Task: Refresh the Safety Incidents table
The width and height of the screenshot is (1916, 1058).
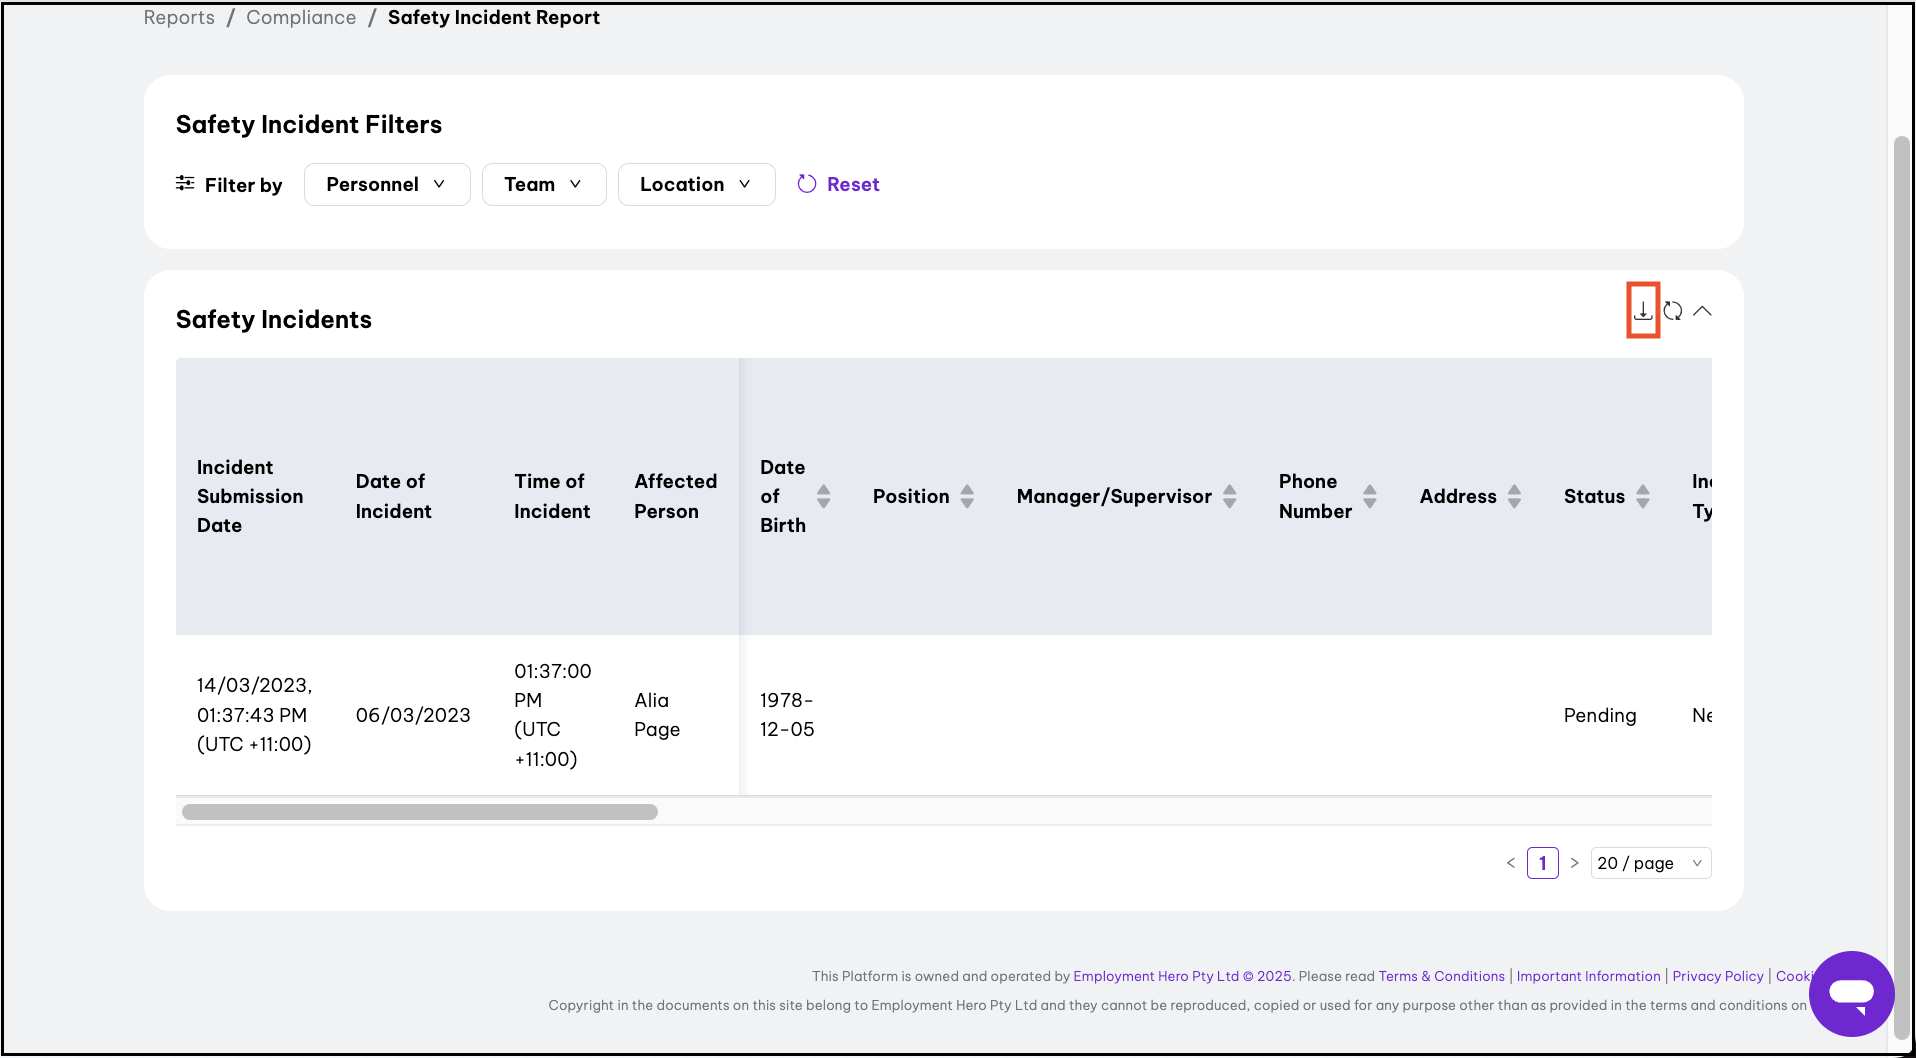Action: click(1673, 311)
